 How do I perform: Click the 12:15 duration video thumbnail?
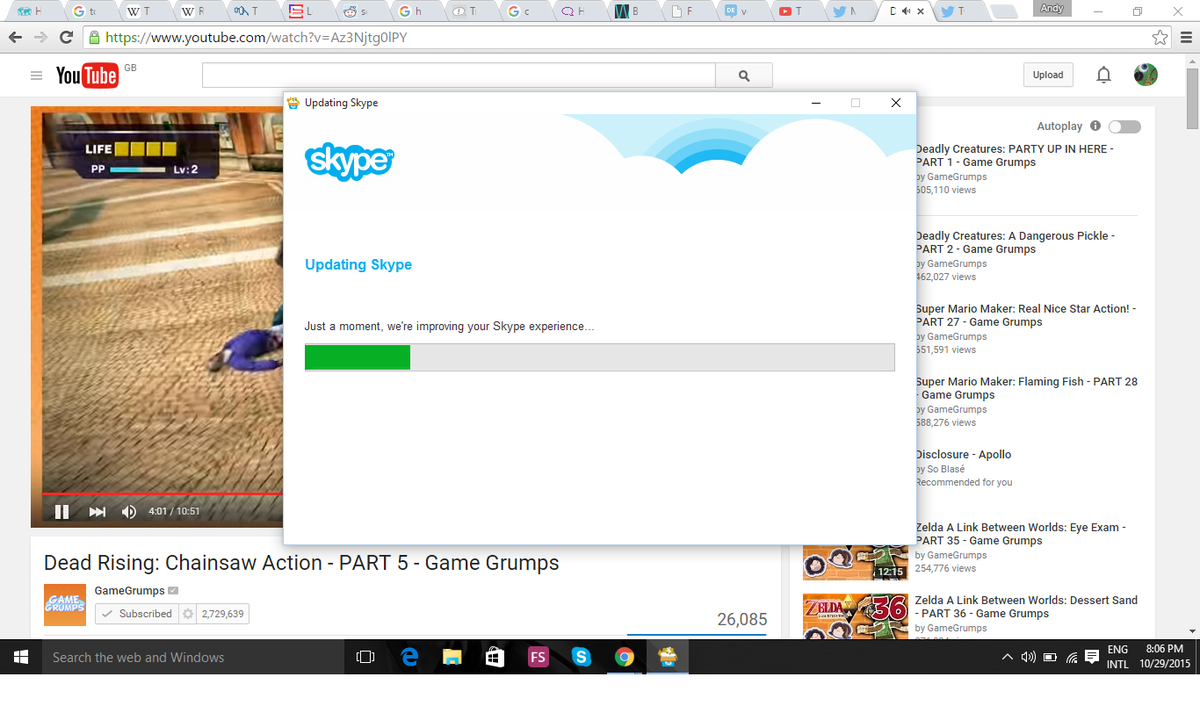855,562
